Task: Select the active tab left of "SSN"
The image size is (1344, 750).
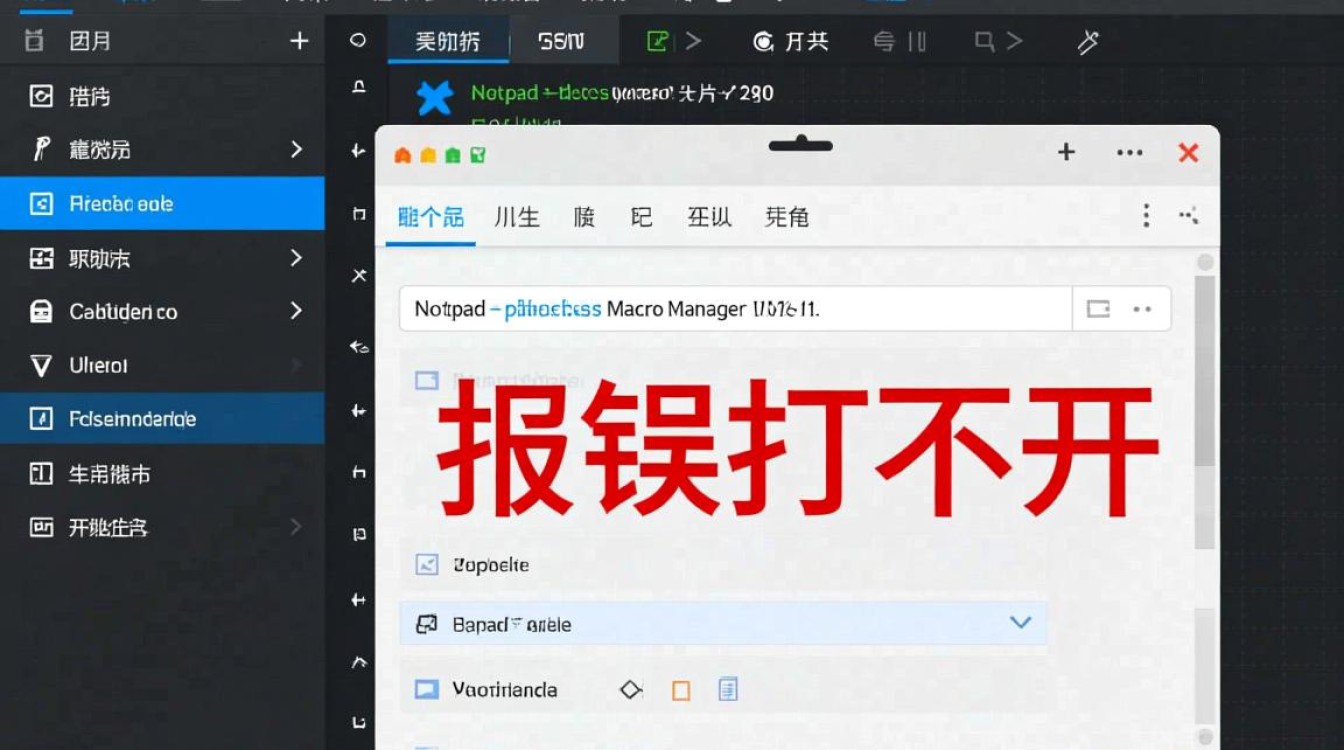Action: (448, 41)
